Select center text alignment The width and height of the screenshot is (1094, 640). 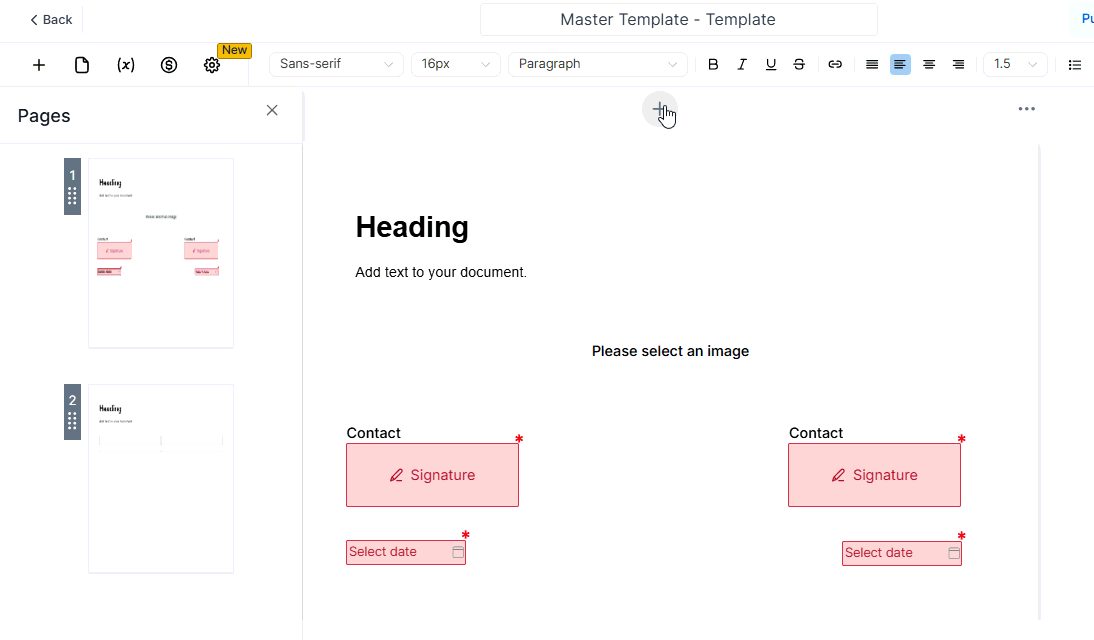pyautogui.click(x=929, y=64)
